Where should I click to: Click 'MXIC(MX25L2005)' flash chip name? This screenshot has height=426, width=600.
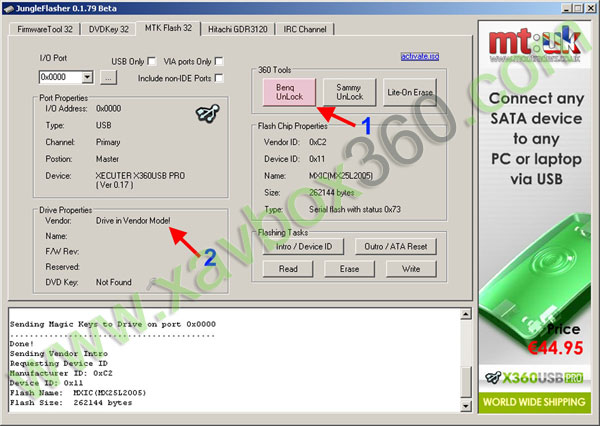[341, 176]
